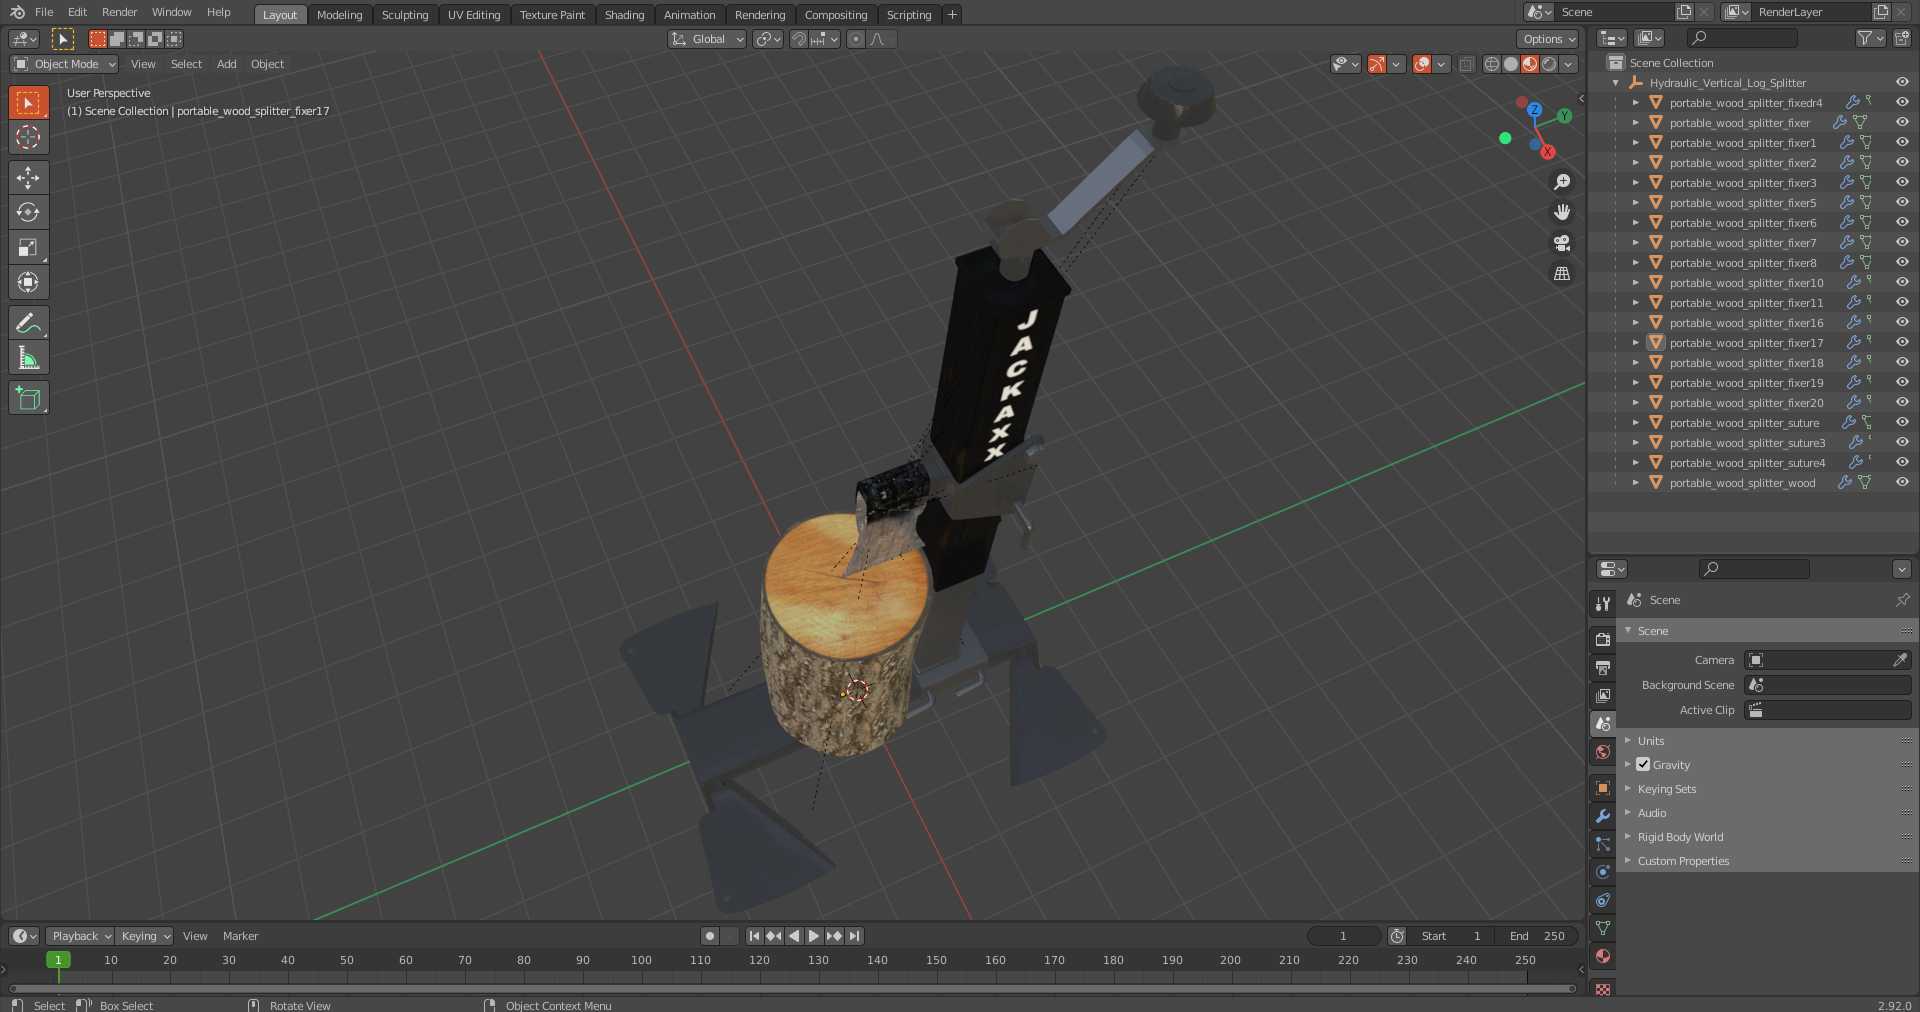Expand the Units panel
Screen dimensions: 1920x1012
(1650, 741)
